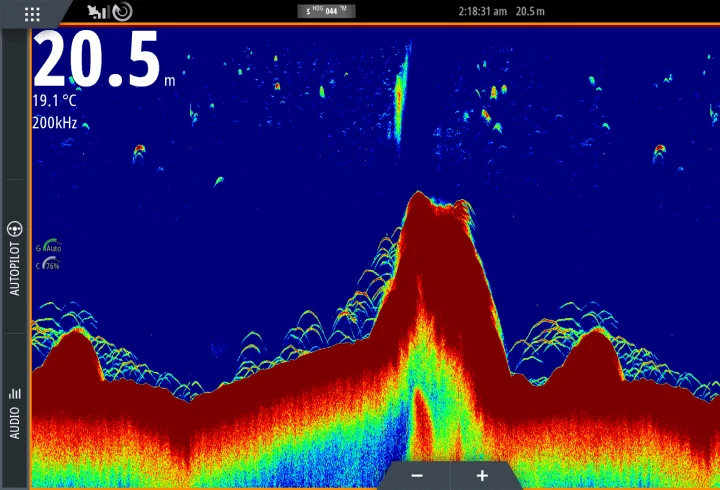Click the GPS satellite signal icon
The image size is (720, 490).
click(x=98, y=12)
